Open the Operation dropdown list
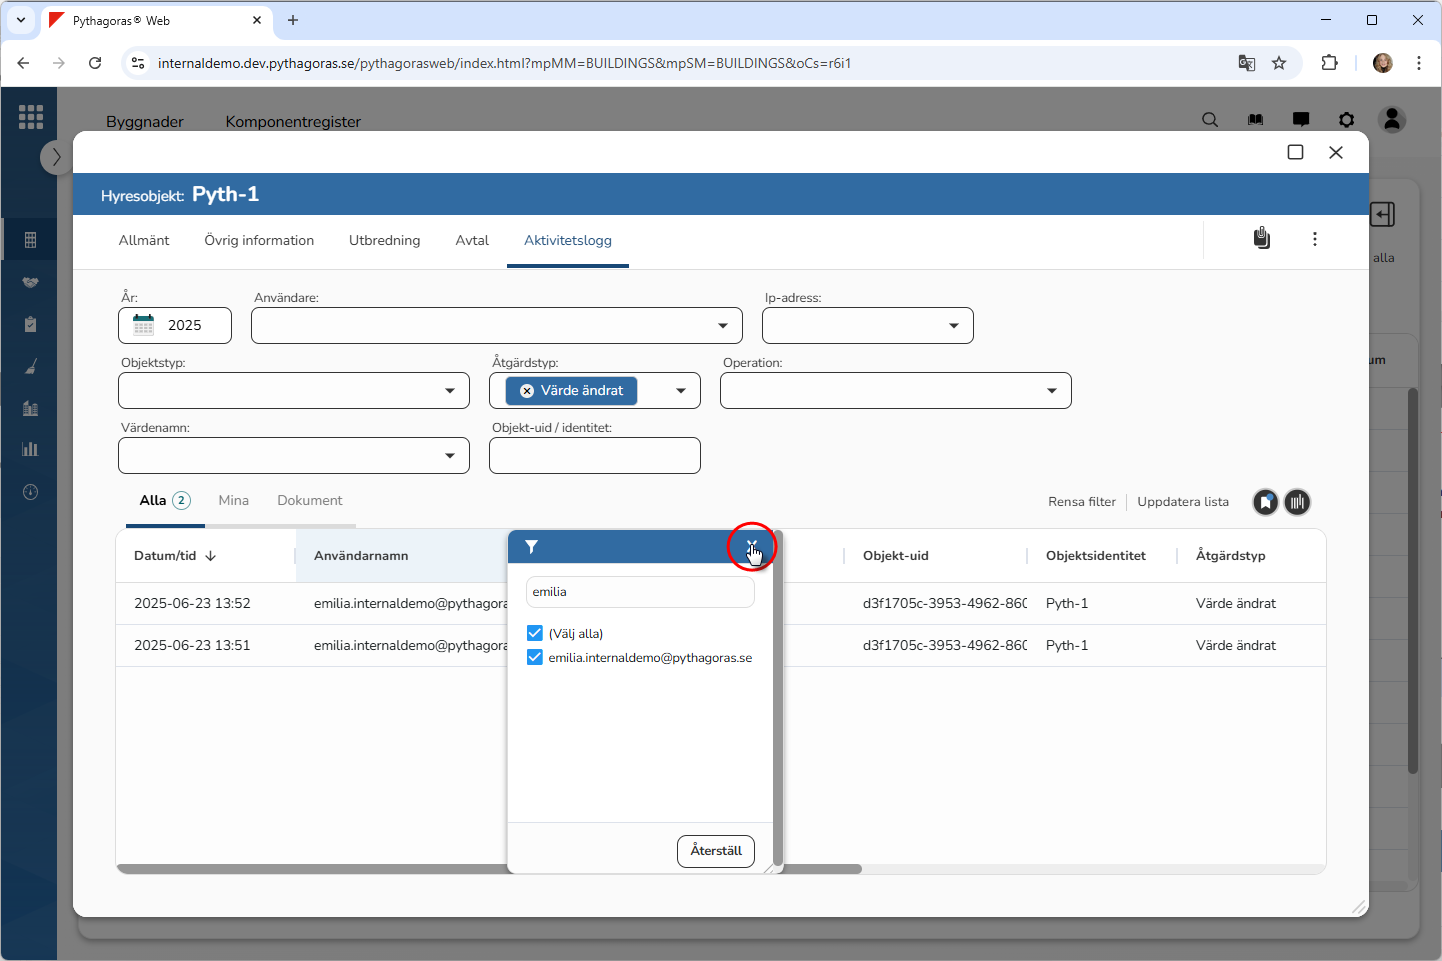The width and height of the screenshot is (1442, 961). 1052,391
